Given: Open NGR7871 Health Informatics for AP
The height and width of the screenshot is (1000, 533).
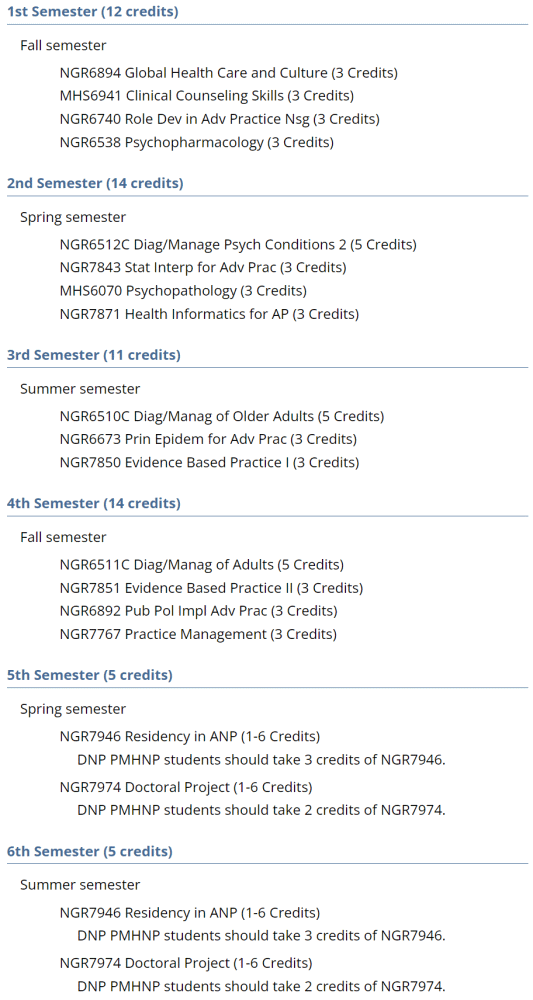Looking at the screenshot, I should (209, 314).
